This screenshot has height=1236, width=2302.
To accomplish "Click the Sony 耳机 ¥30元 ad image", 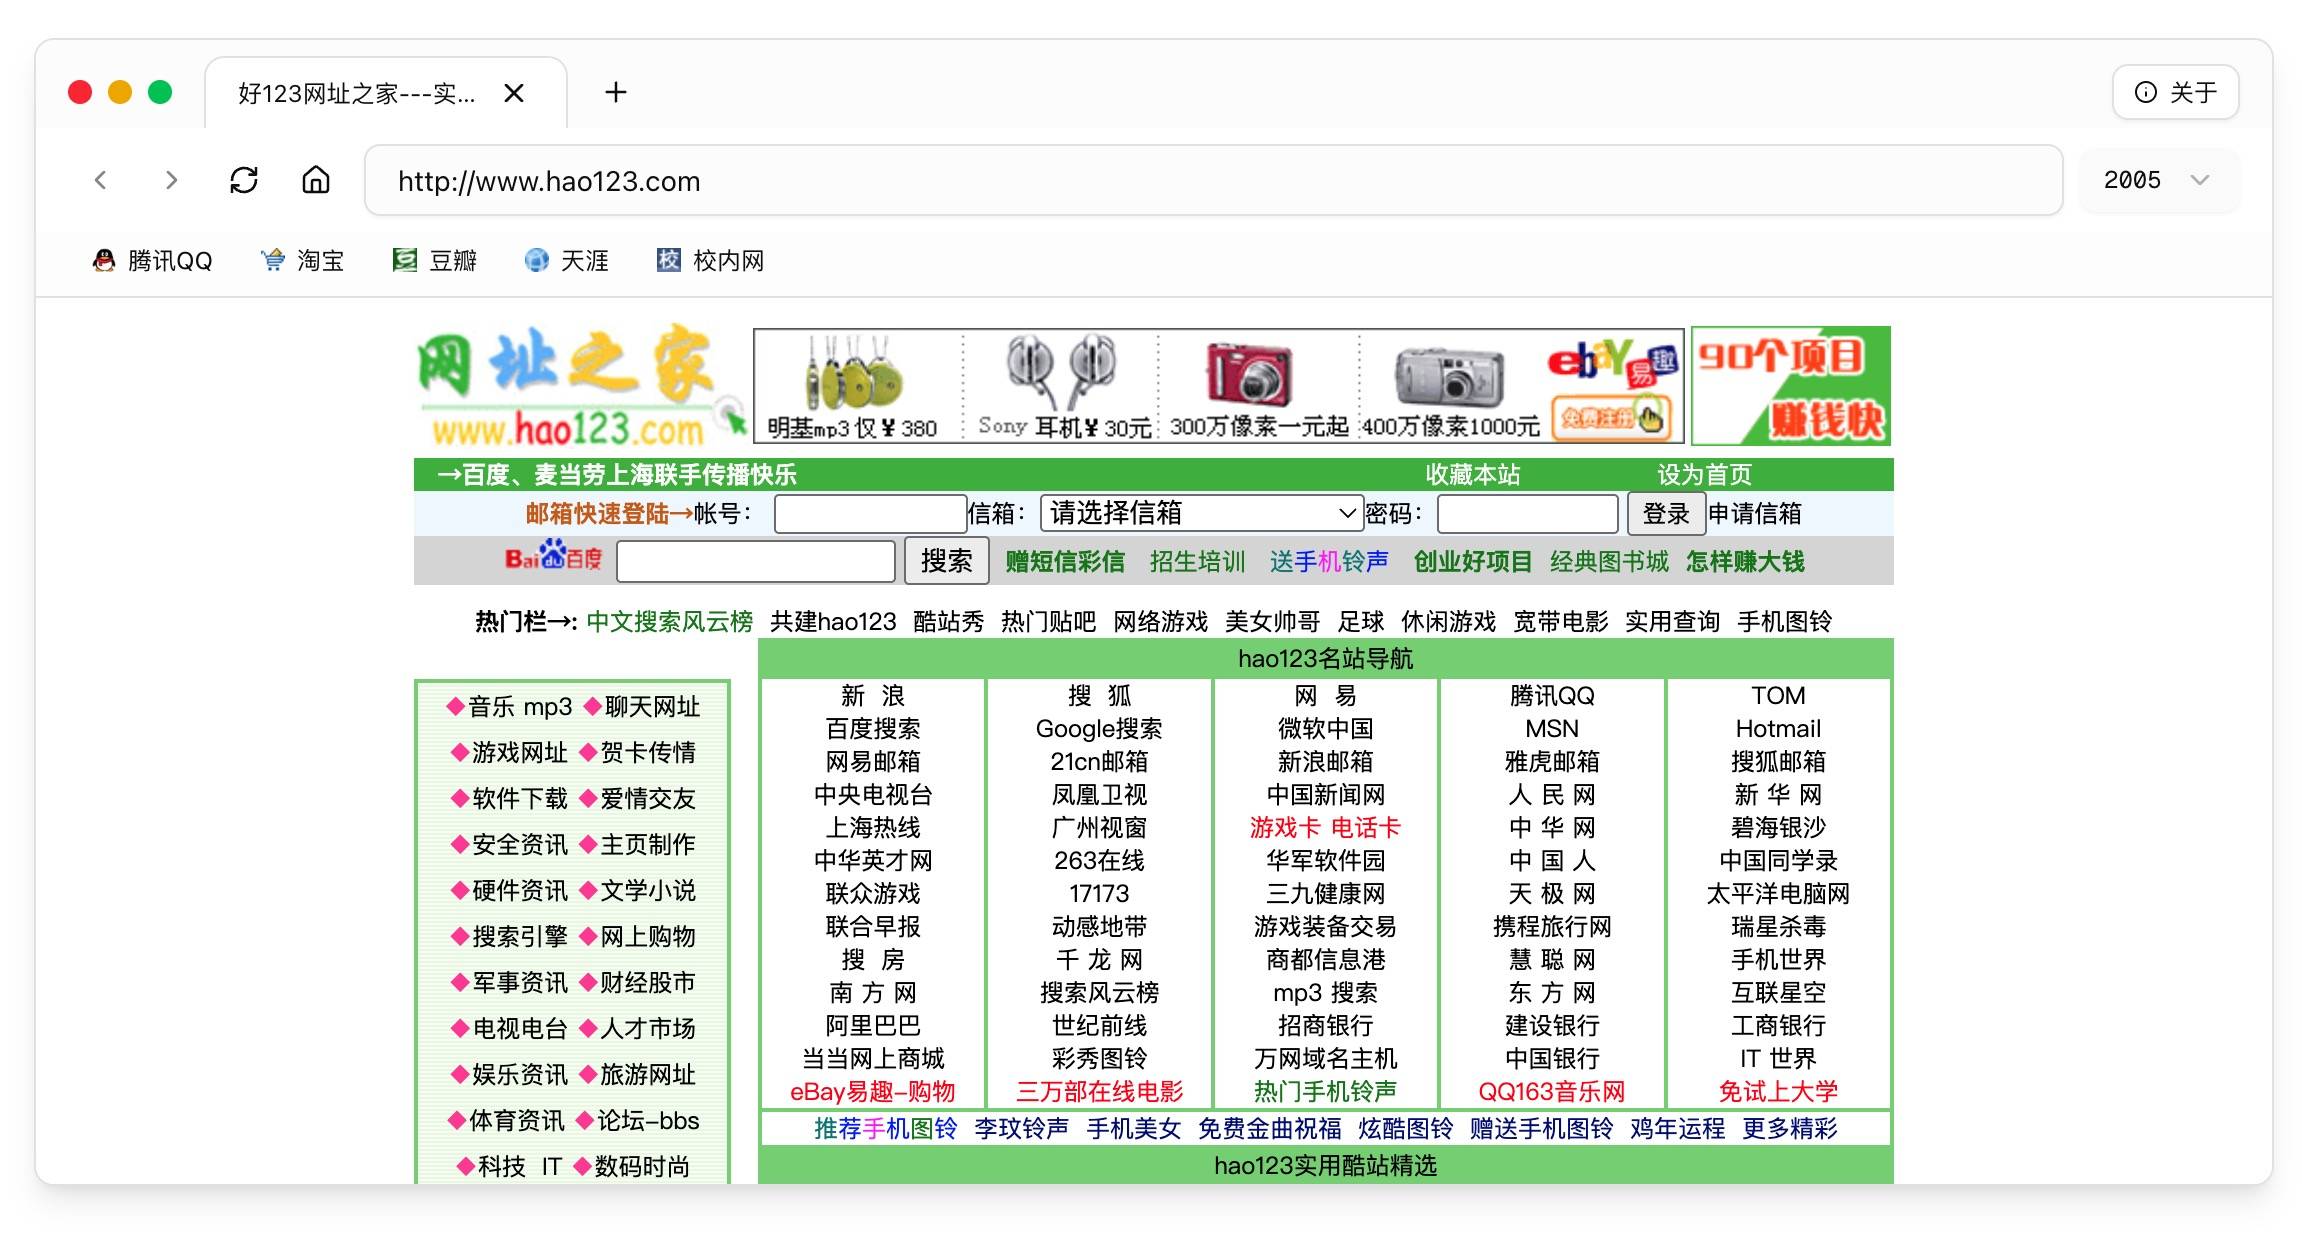I will [1062, 386].
